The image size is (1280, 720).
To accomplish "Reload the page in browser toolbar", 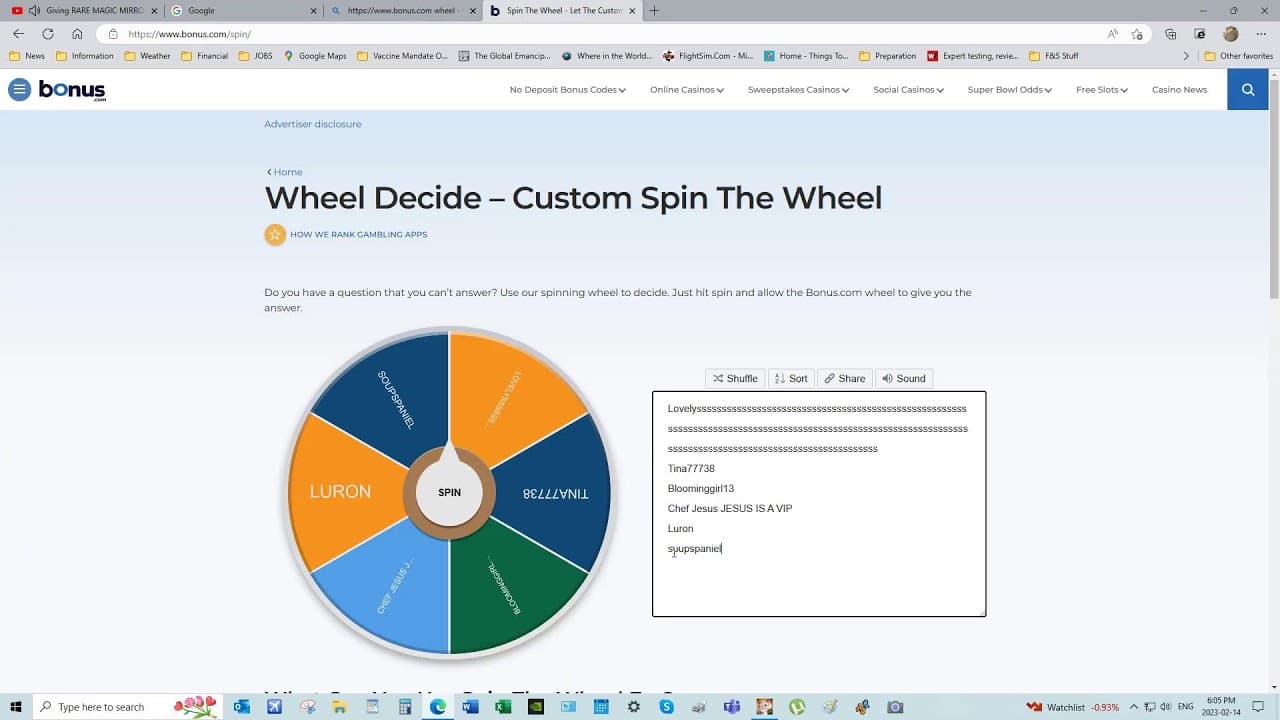I will click(x=47, y=34).
